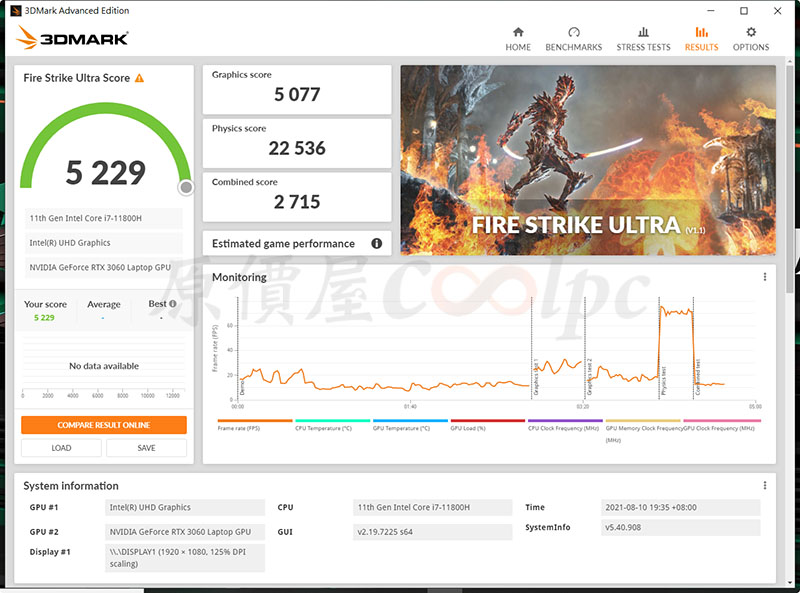Screen dimensions: 800x593
Task: Open the OPTIONS tab label
Action: pyautogui.click(x=751, y=47)
